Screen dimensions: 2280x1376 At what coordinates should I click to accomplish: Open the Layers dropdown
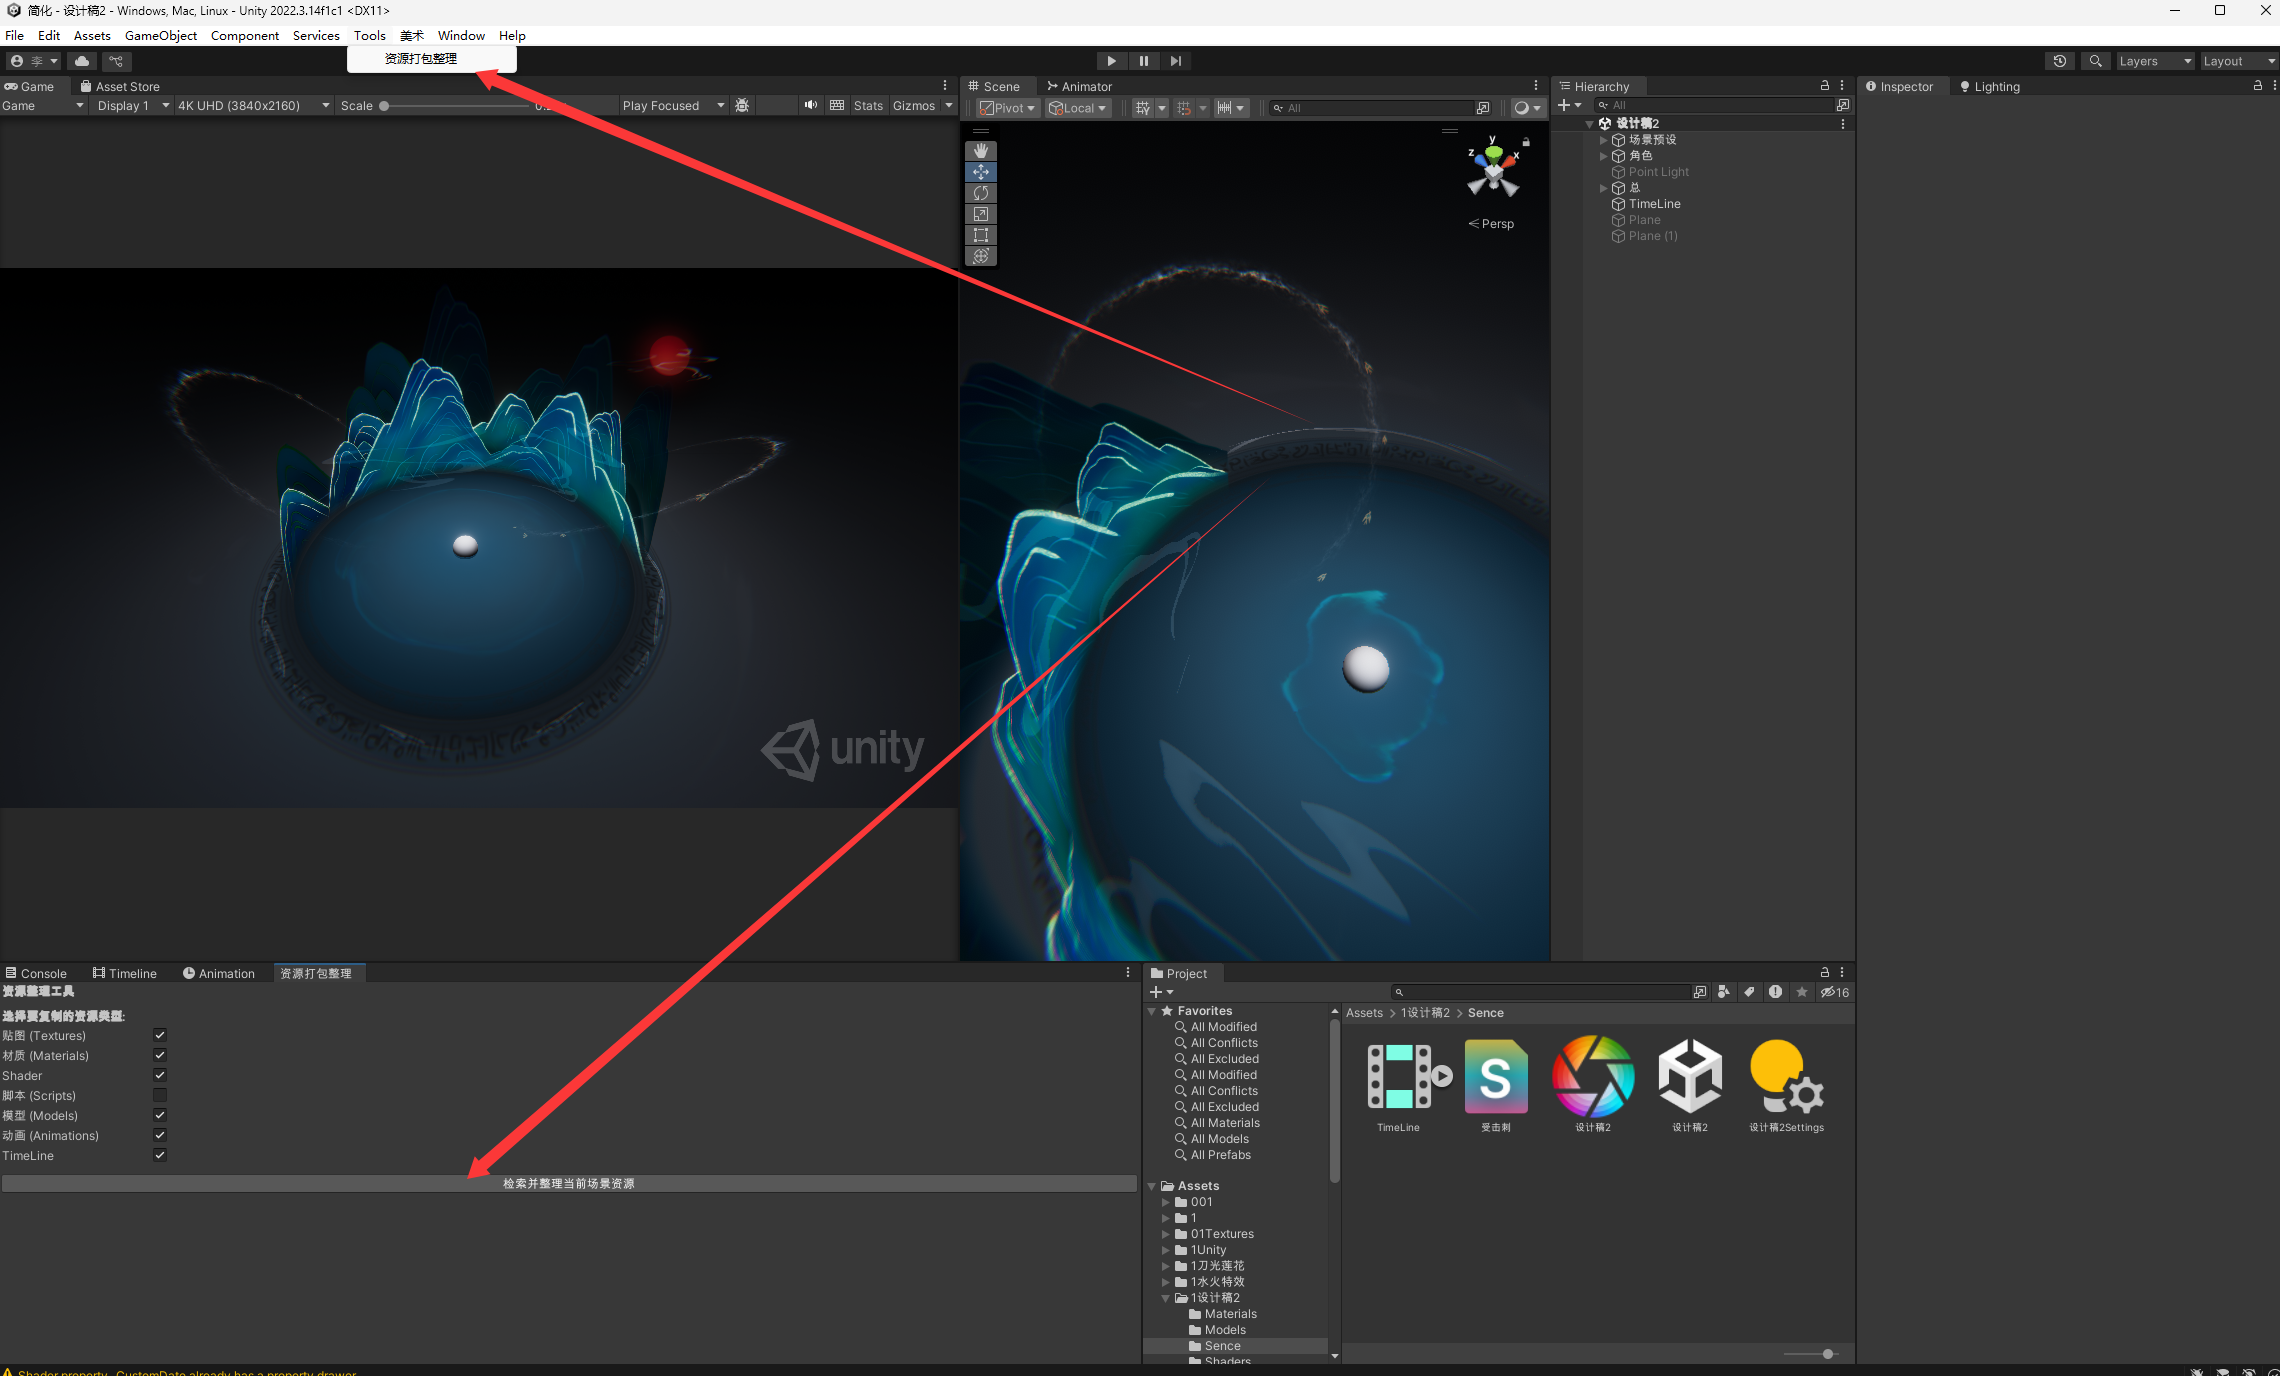click(x=2153, y=61)
